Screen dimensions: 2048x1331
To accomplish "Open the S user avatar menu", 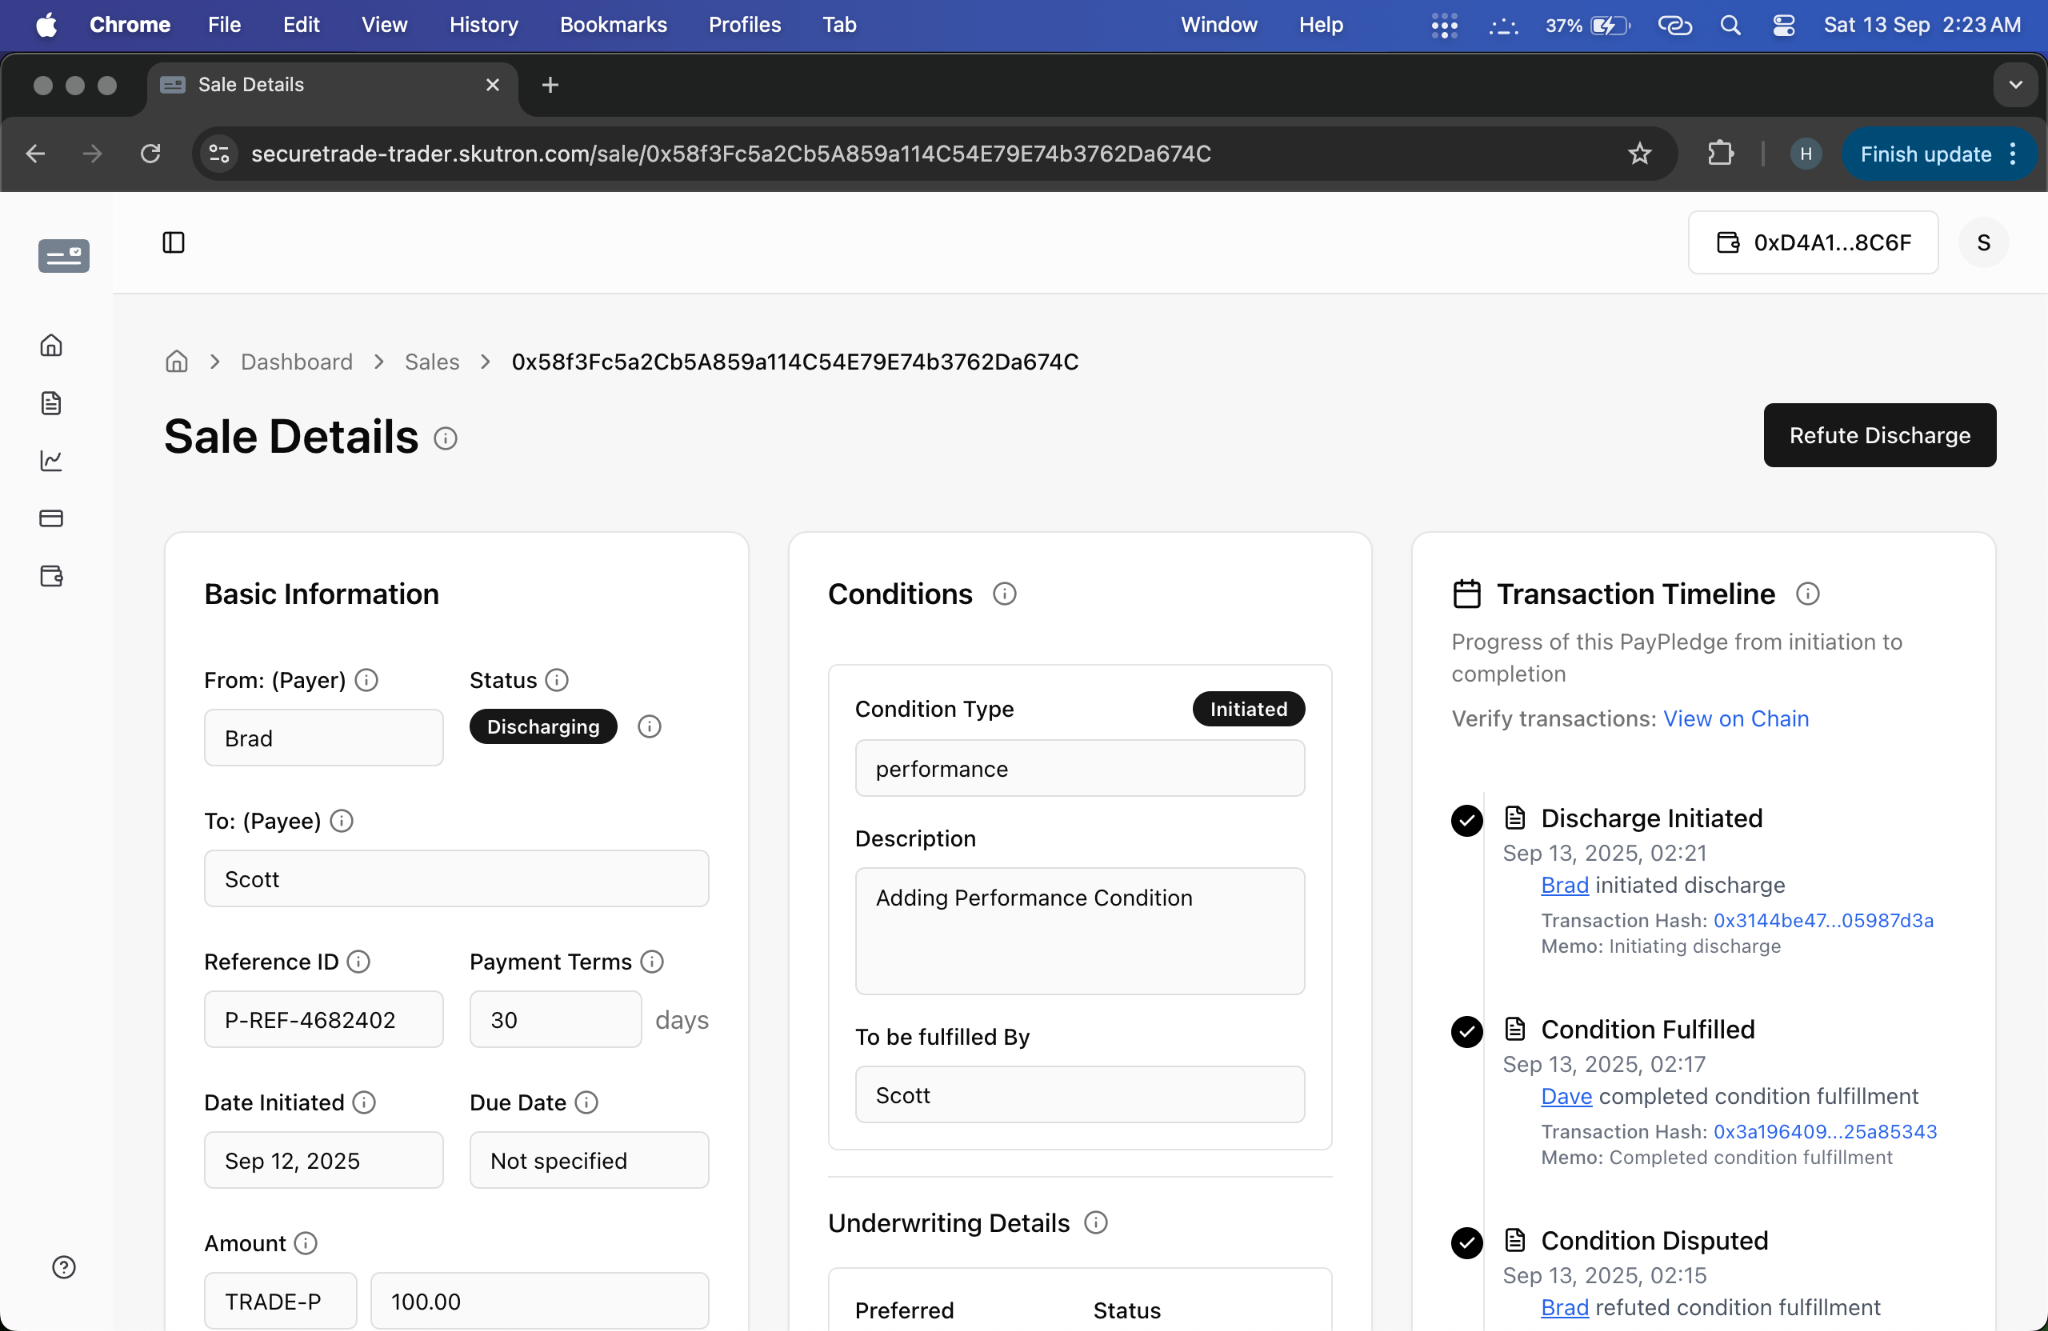I will click(1984, 242).
